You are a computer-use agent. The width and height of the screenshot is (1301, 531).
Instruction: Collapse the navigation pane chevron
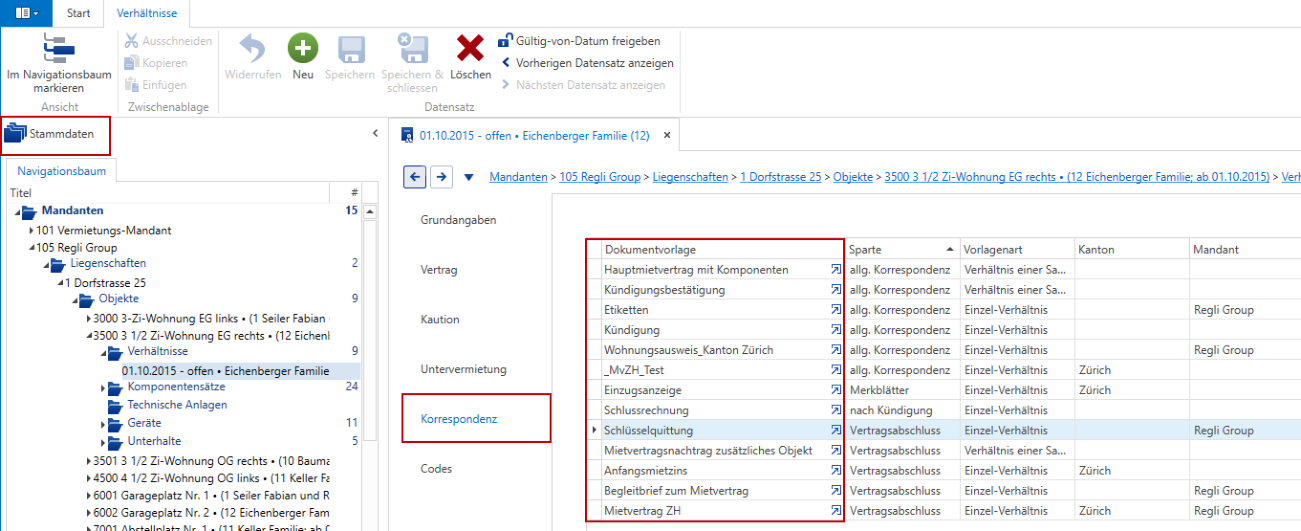click(x=375, y=133)
